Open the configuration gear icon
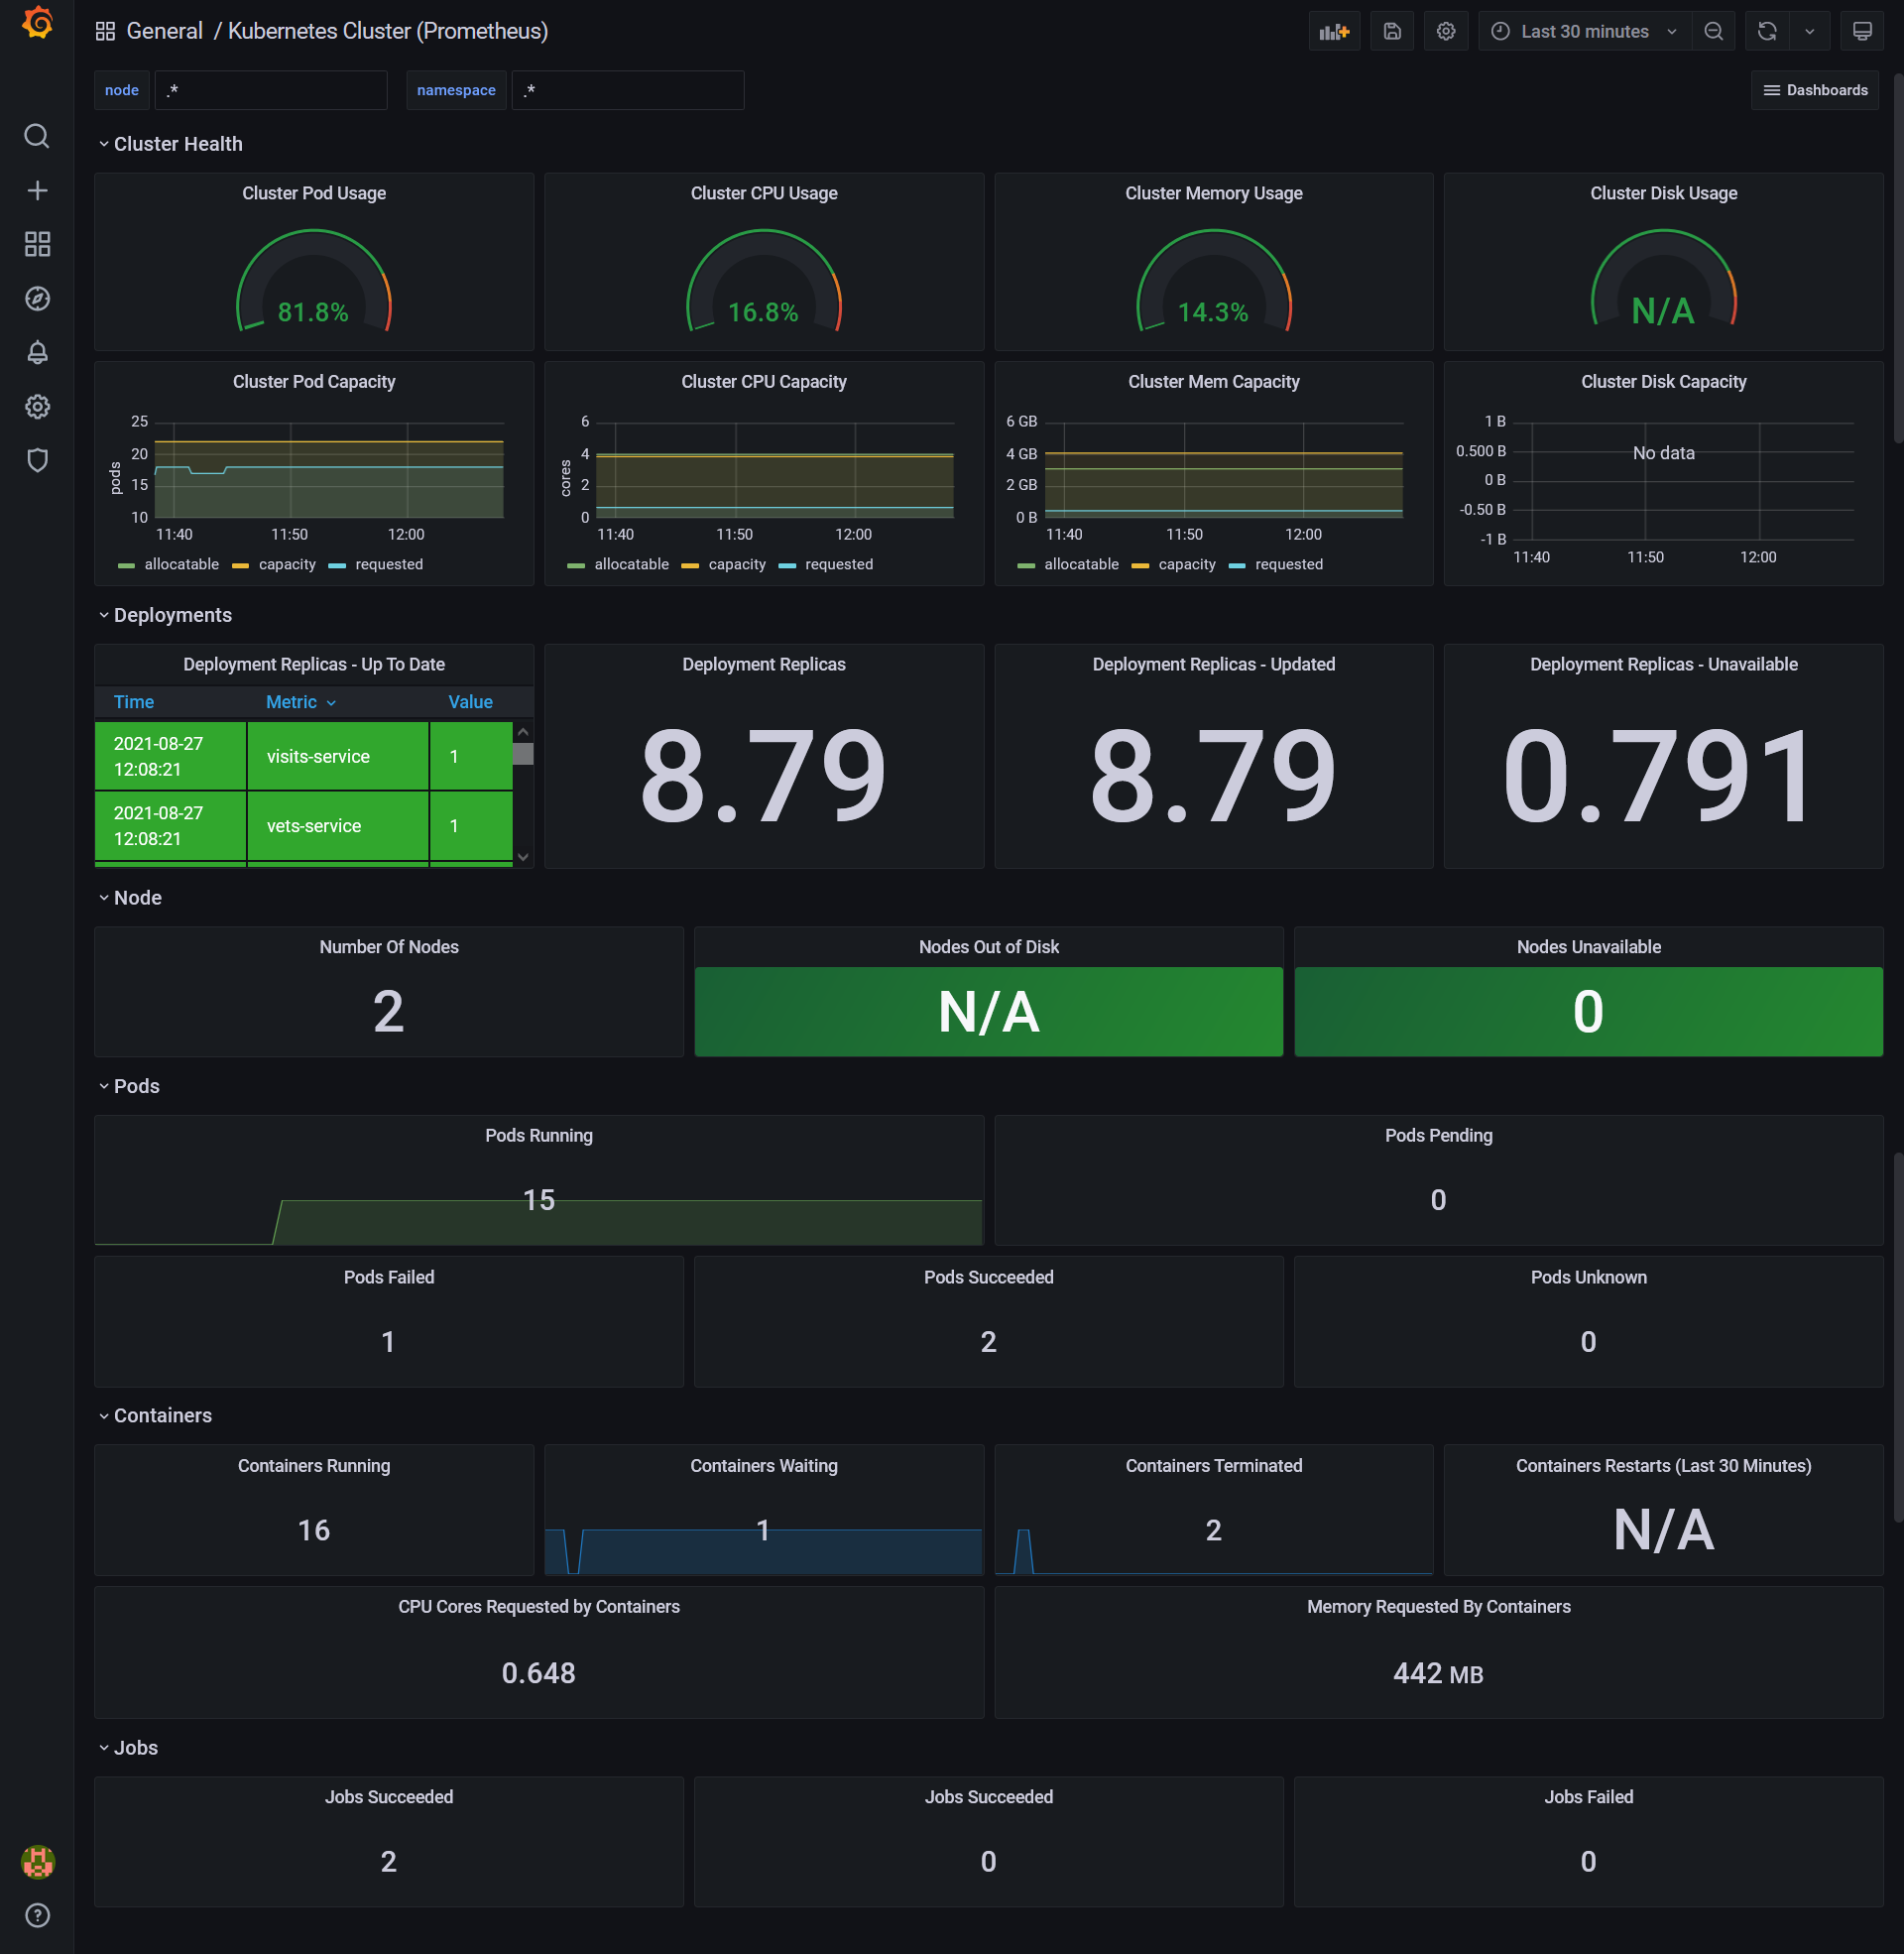This screenshot has height=1956, width=1904. 37,407
